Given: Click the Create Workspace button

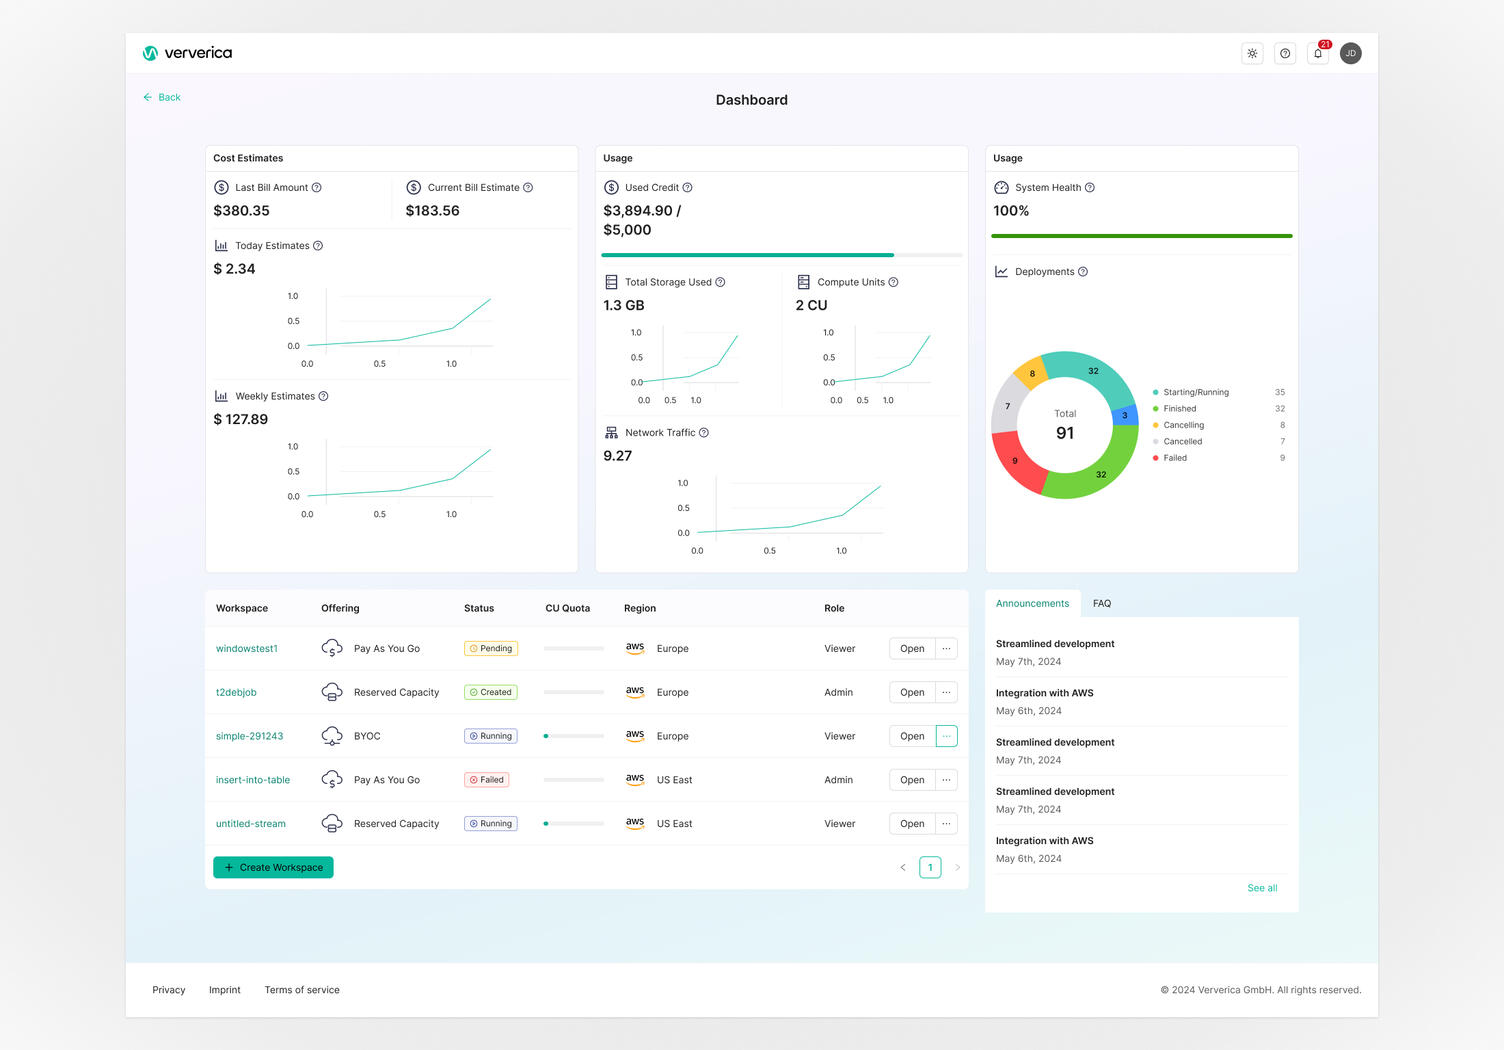Looking at the screenshot, I should (272, 867).
